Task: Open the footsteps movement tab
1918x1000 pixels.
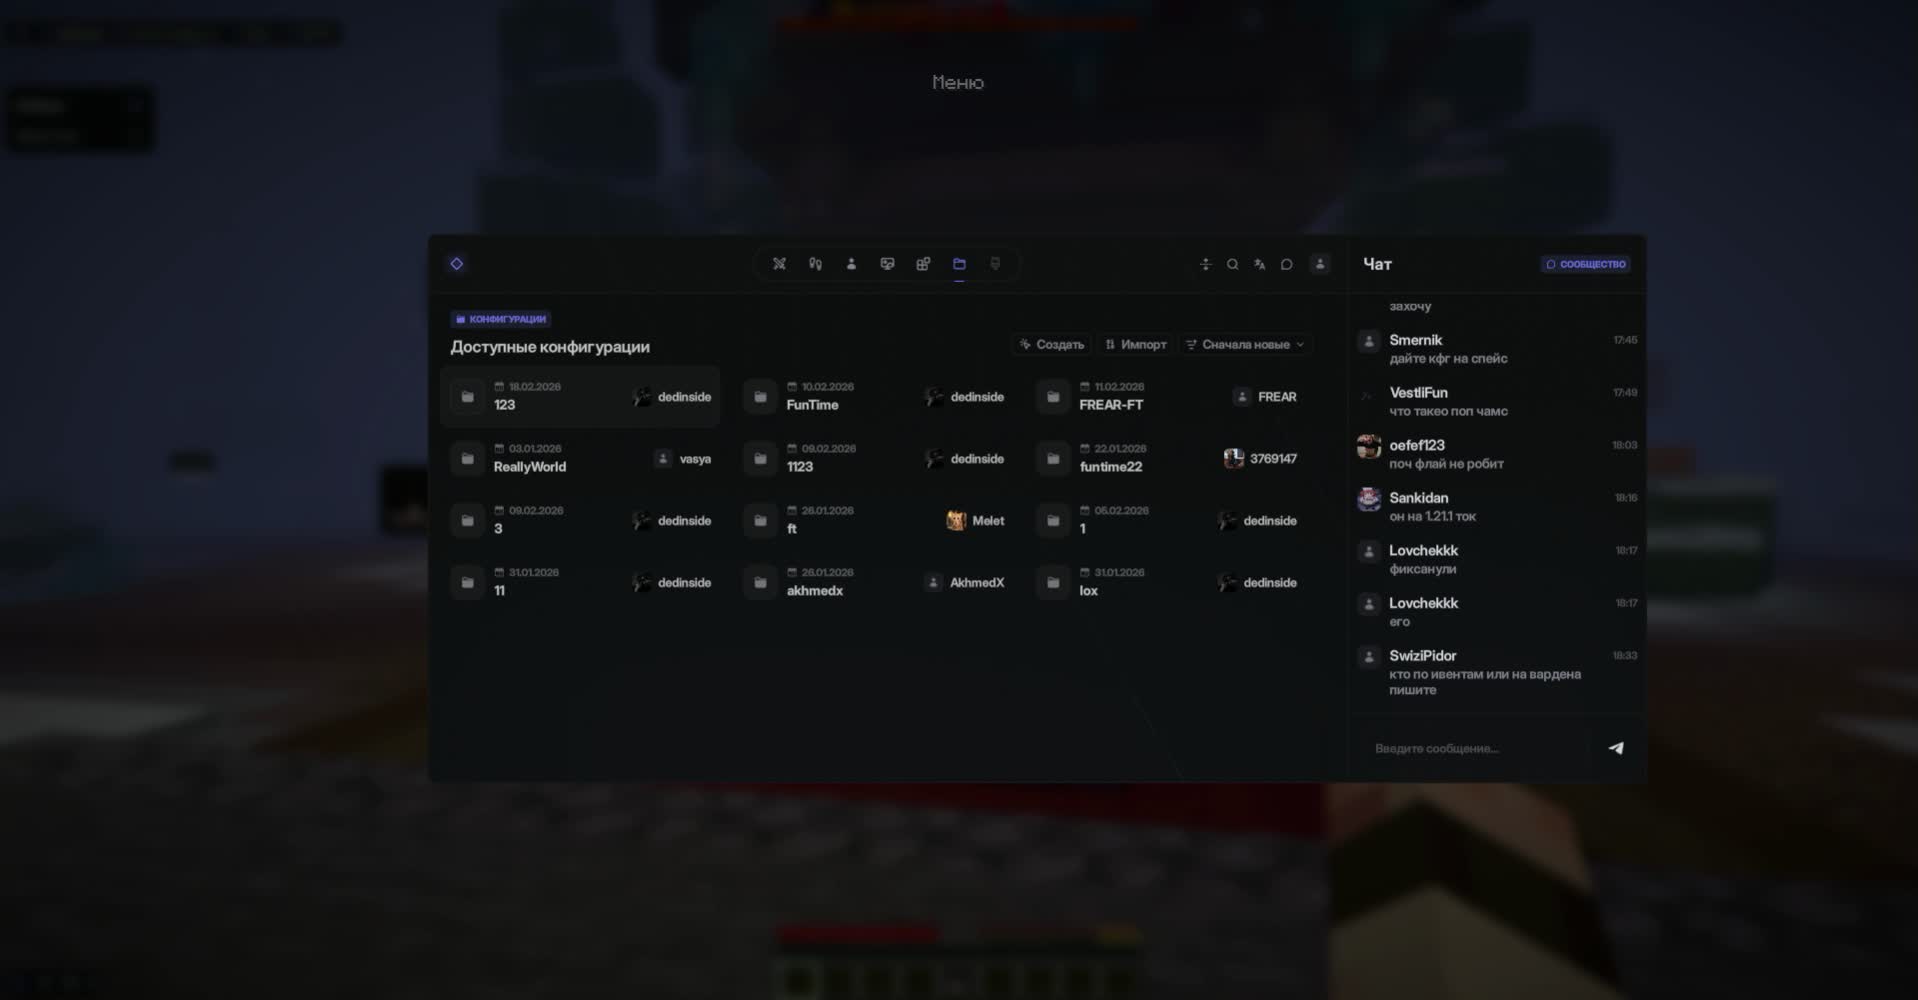Action: pos(815,264)
